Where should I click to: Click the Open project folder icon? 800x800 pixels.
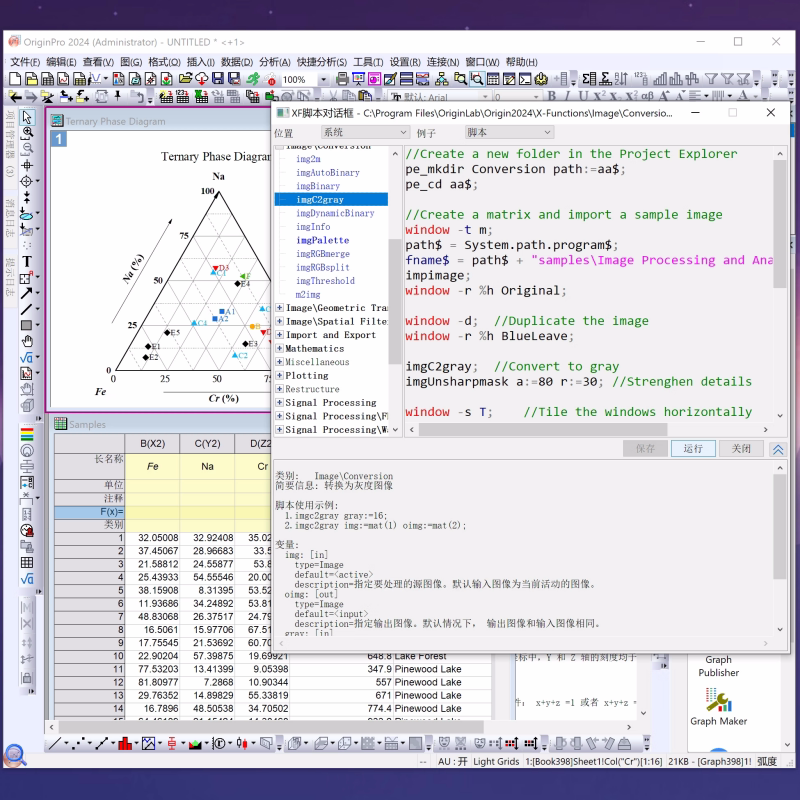click(x=185, y=79)
